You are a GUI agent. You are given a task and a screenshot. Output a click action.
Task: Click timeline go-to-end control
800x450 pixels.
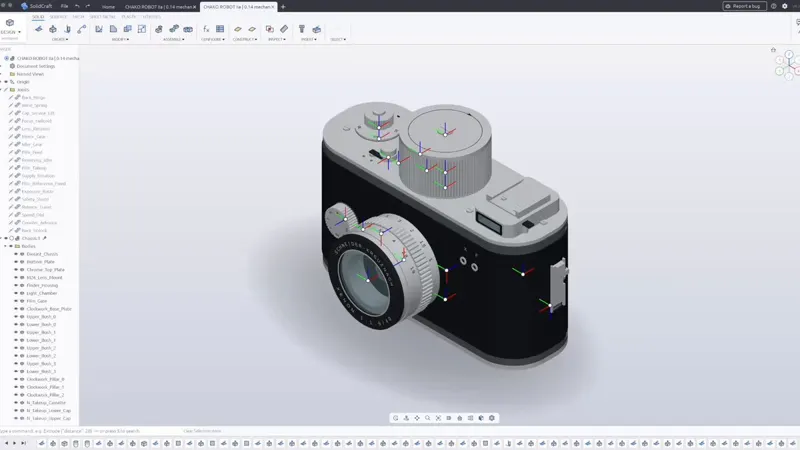pyautogui.click(x=23, y=443)
